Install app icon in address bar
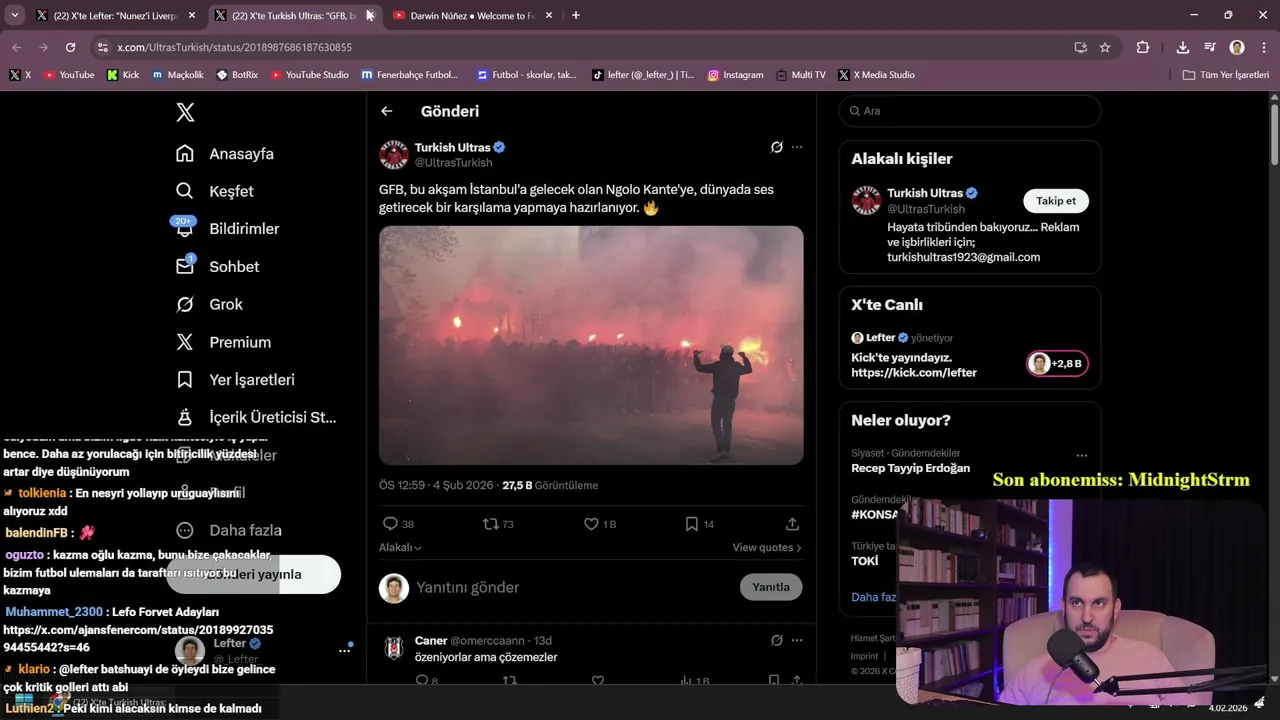Viewport: 1280px width, 720px height. coord(1080,47)
